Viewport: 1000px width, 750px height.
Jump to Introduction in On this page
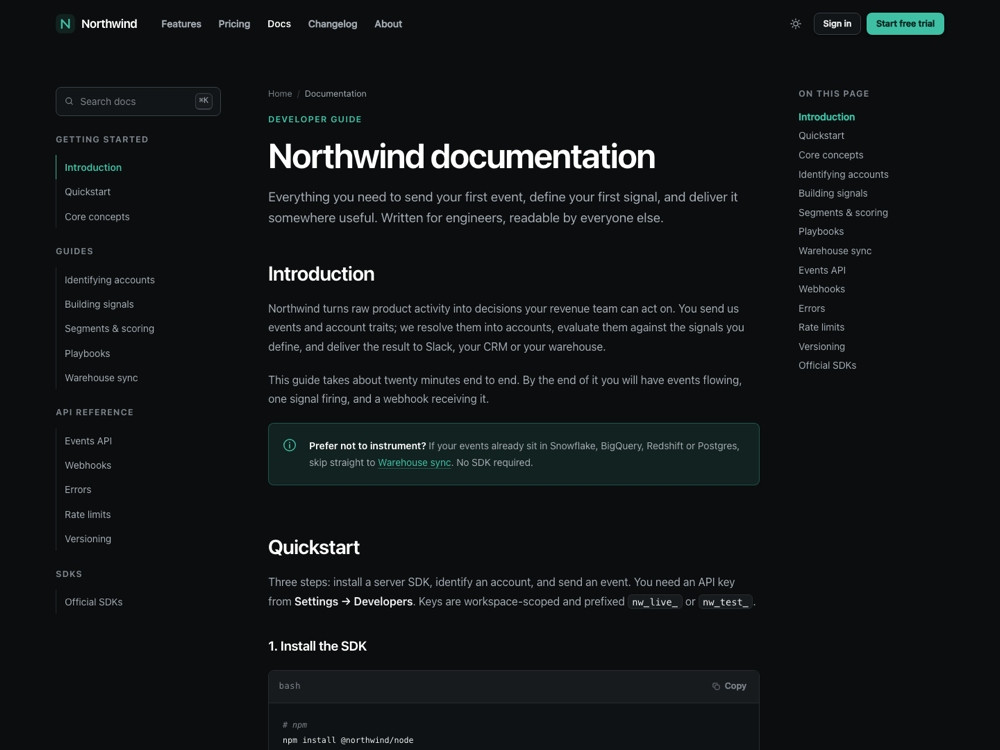pyautogui.click(x=827, y=117)
